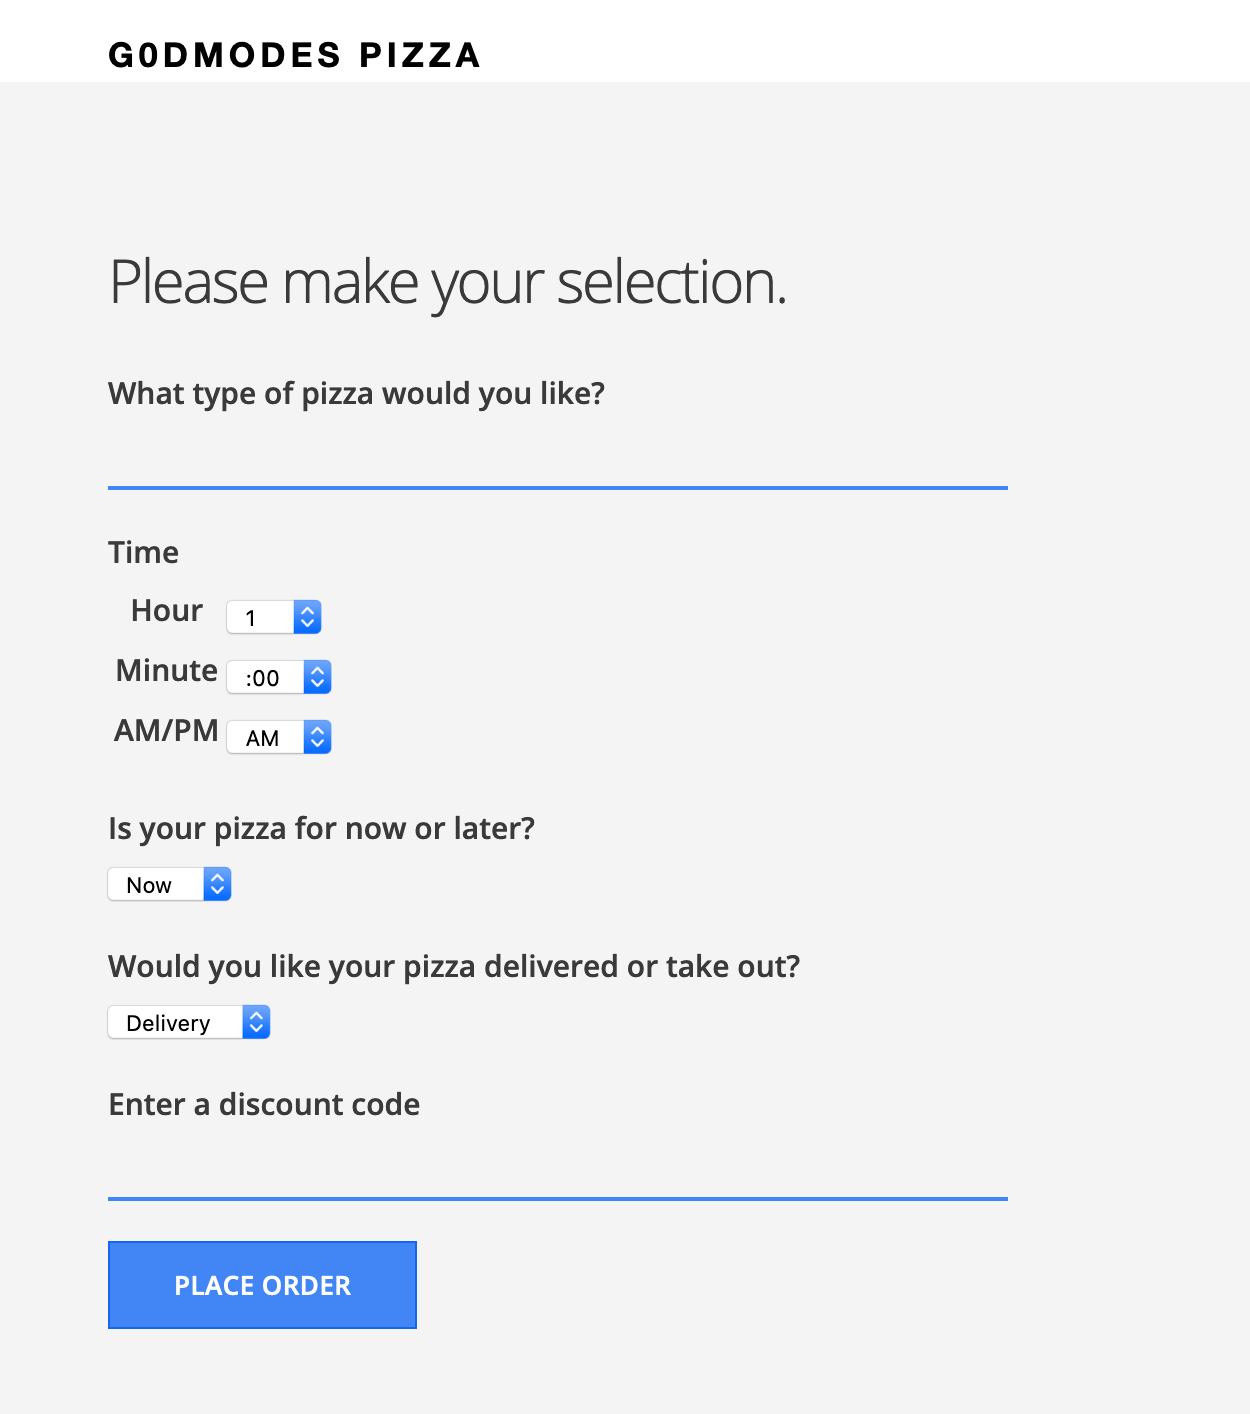Click the Delivery dropdown chevron icon
This screenshot has height=1414, width=1250.
257,1022
